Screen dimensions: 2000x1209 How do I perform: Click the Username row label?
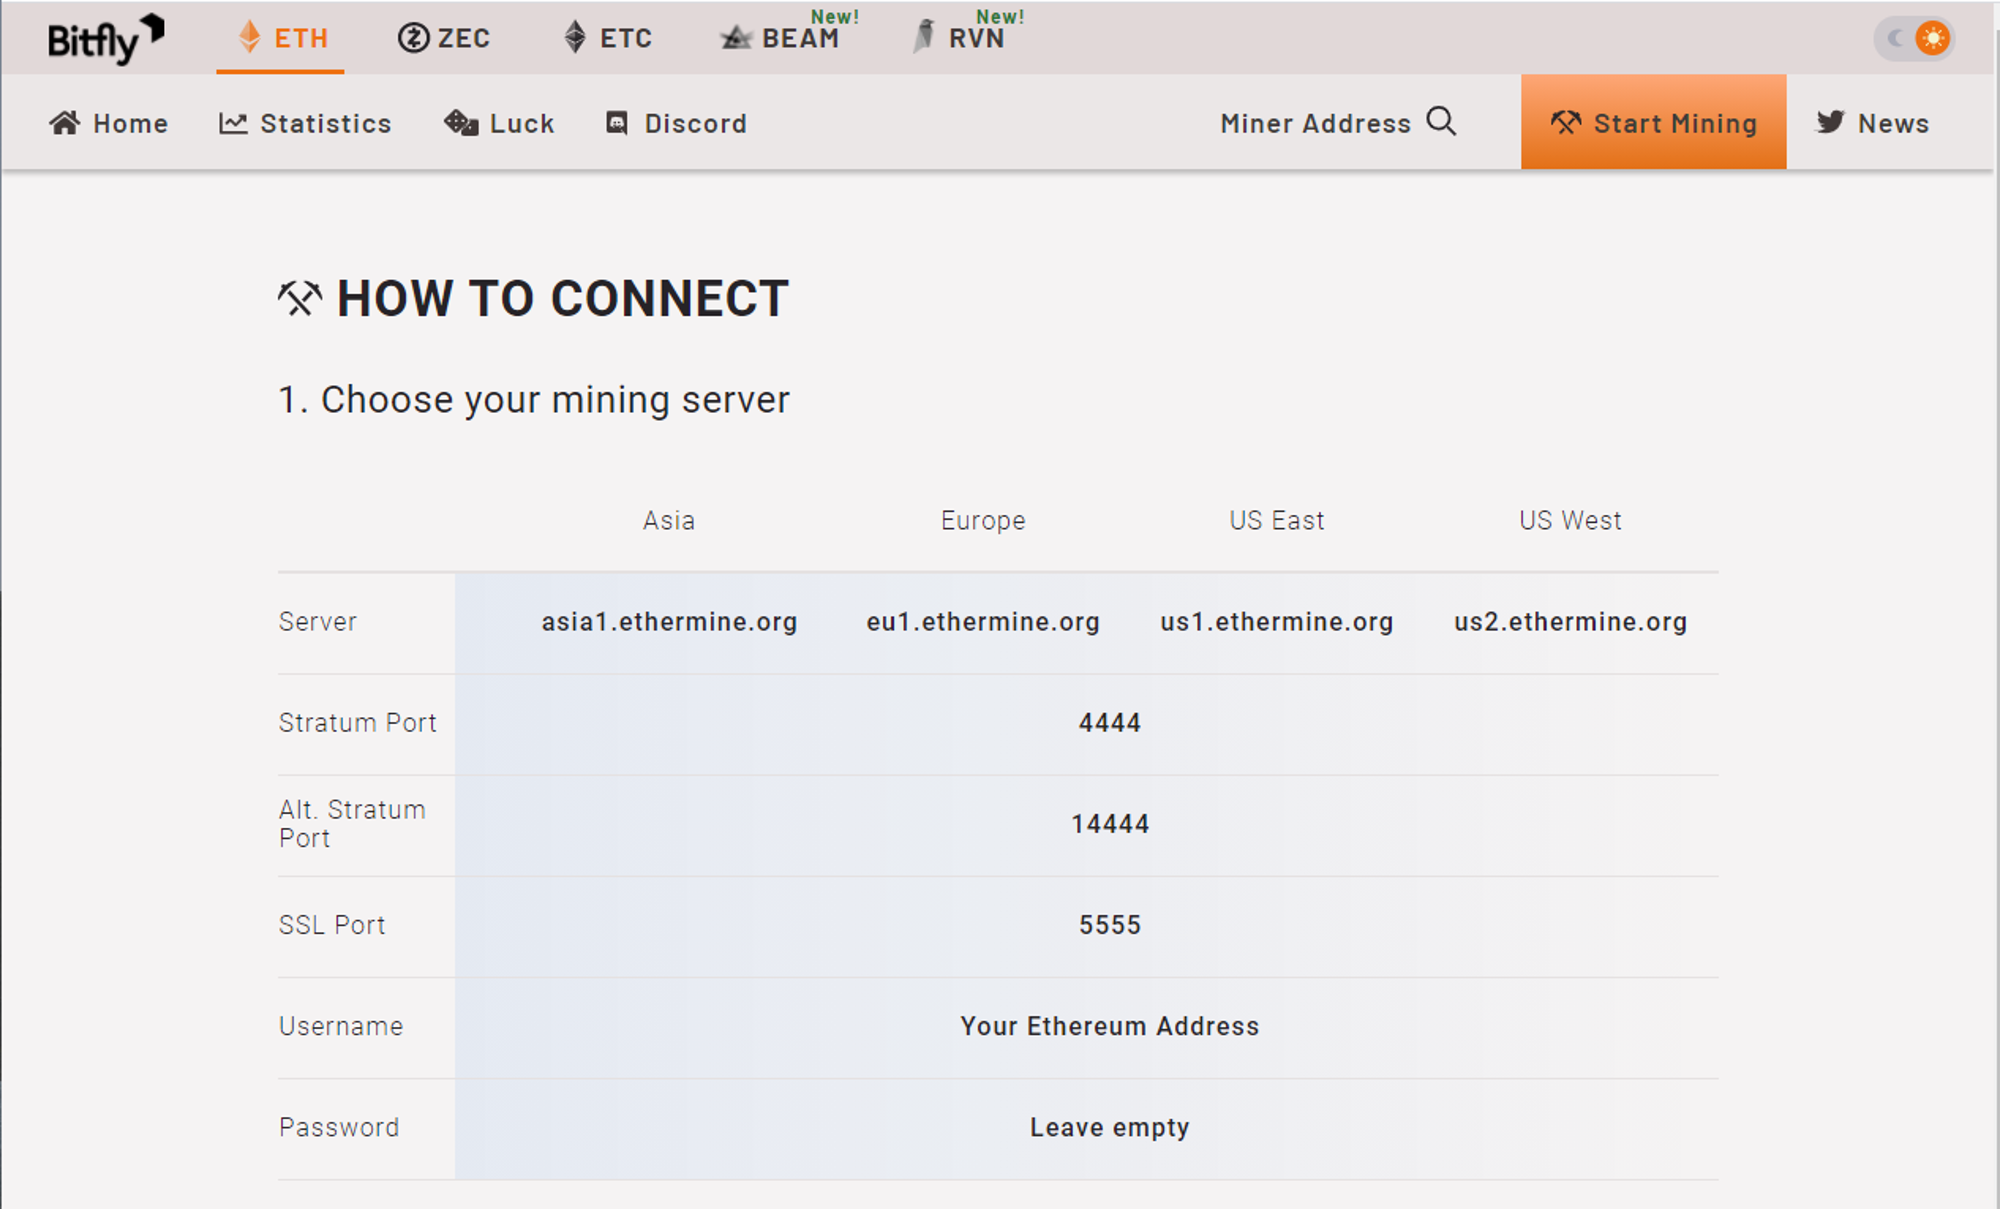click(x=341, y=1026)
